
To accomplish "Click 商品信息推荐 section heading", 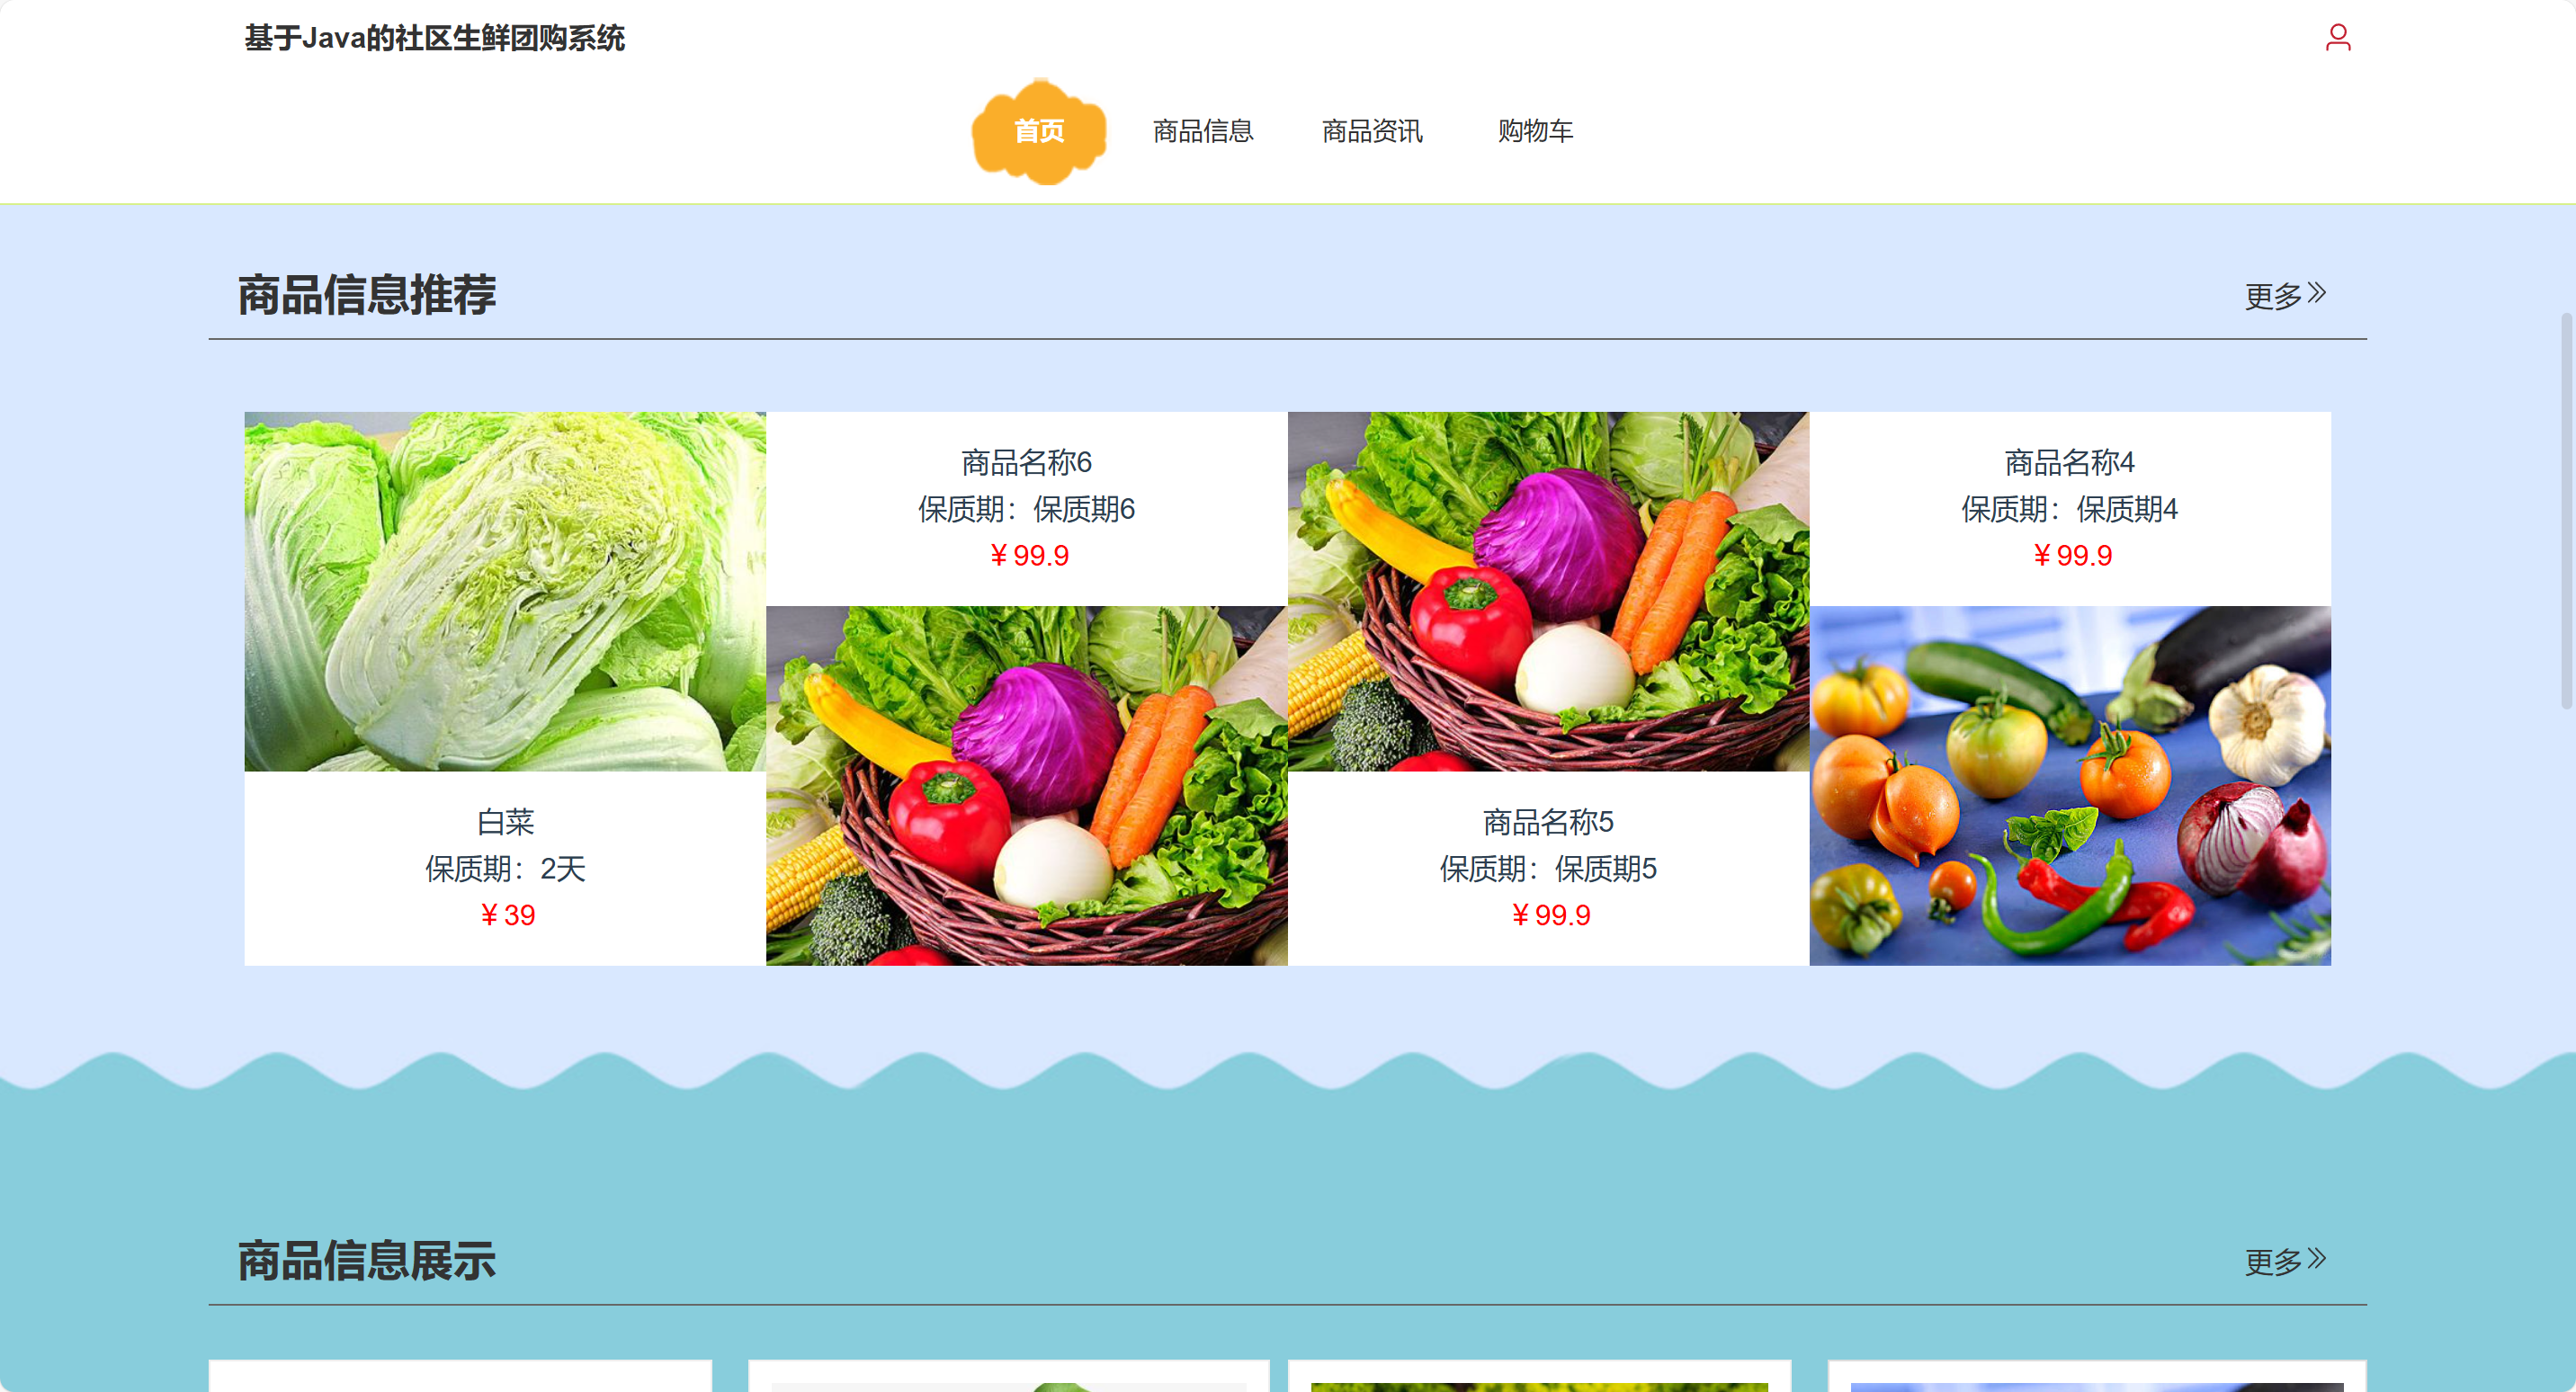I will tap(367, 295).
